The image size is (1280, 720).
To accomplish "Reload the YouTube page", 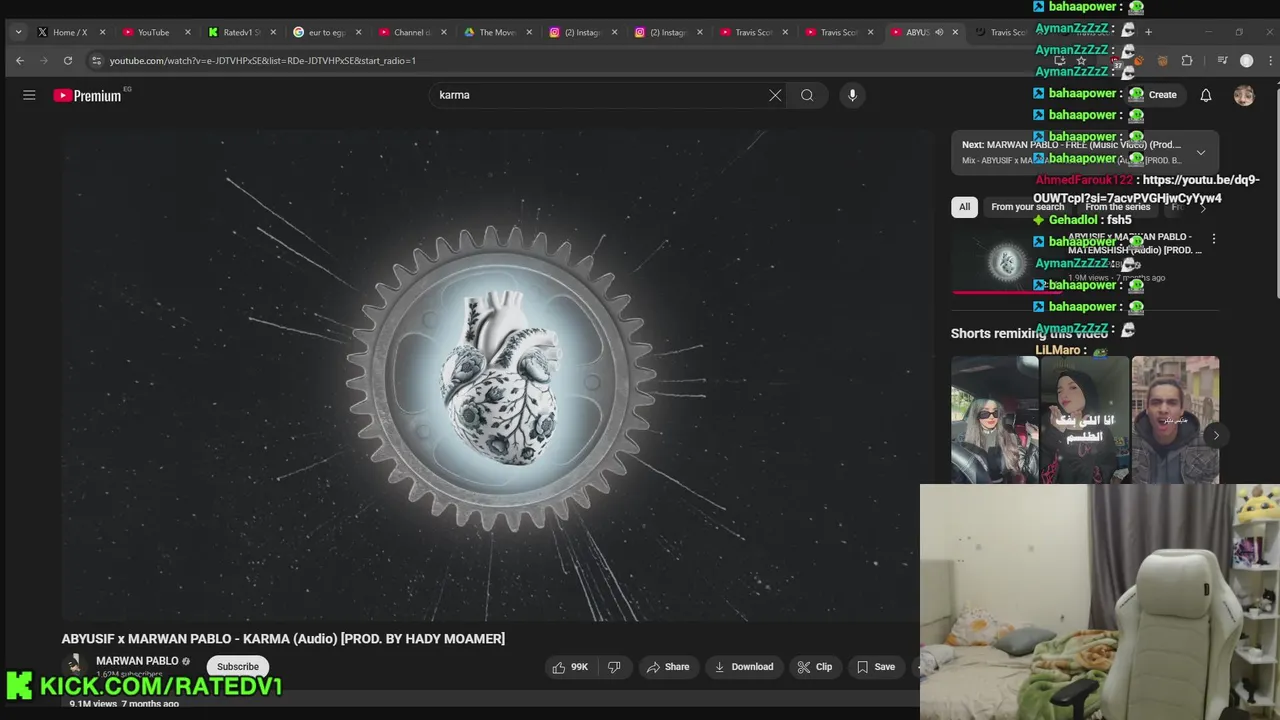I will (68, 61).
